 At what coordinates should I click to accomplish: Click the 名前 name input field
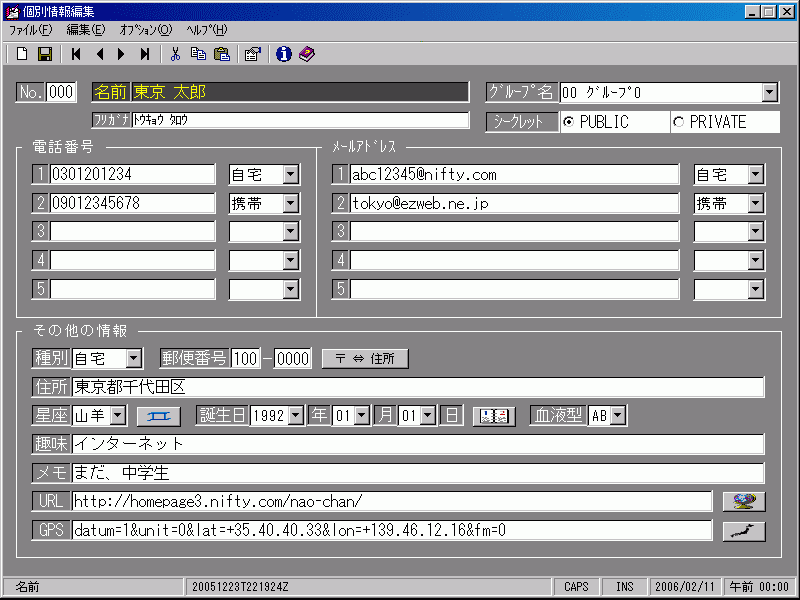[300, 92]
